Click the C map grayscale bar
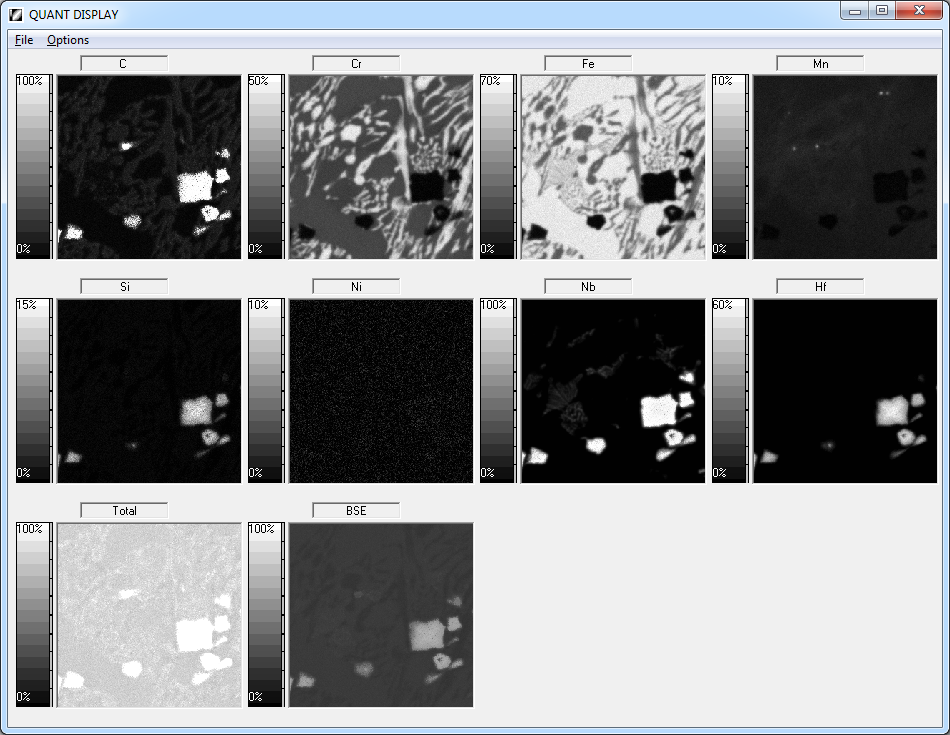This screenshot has height=735, width=950. point(34,167)
